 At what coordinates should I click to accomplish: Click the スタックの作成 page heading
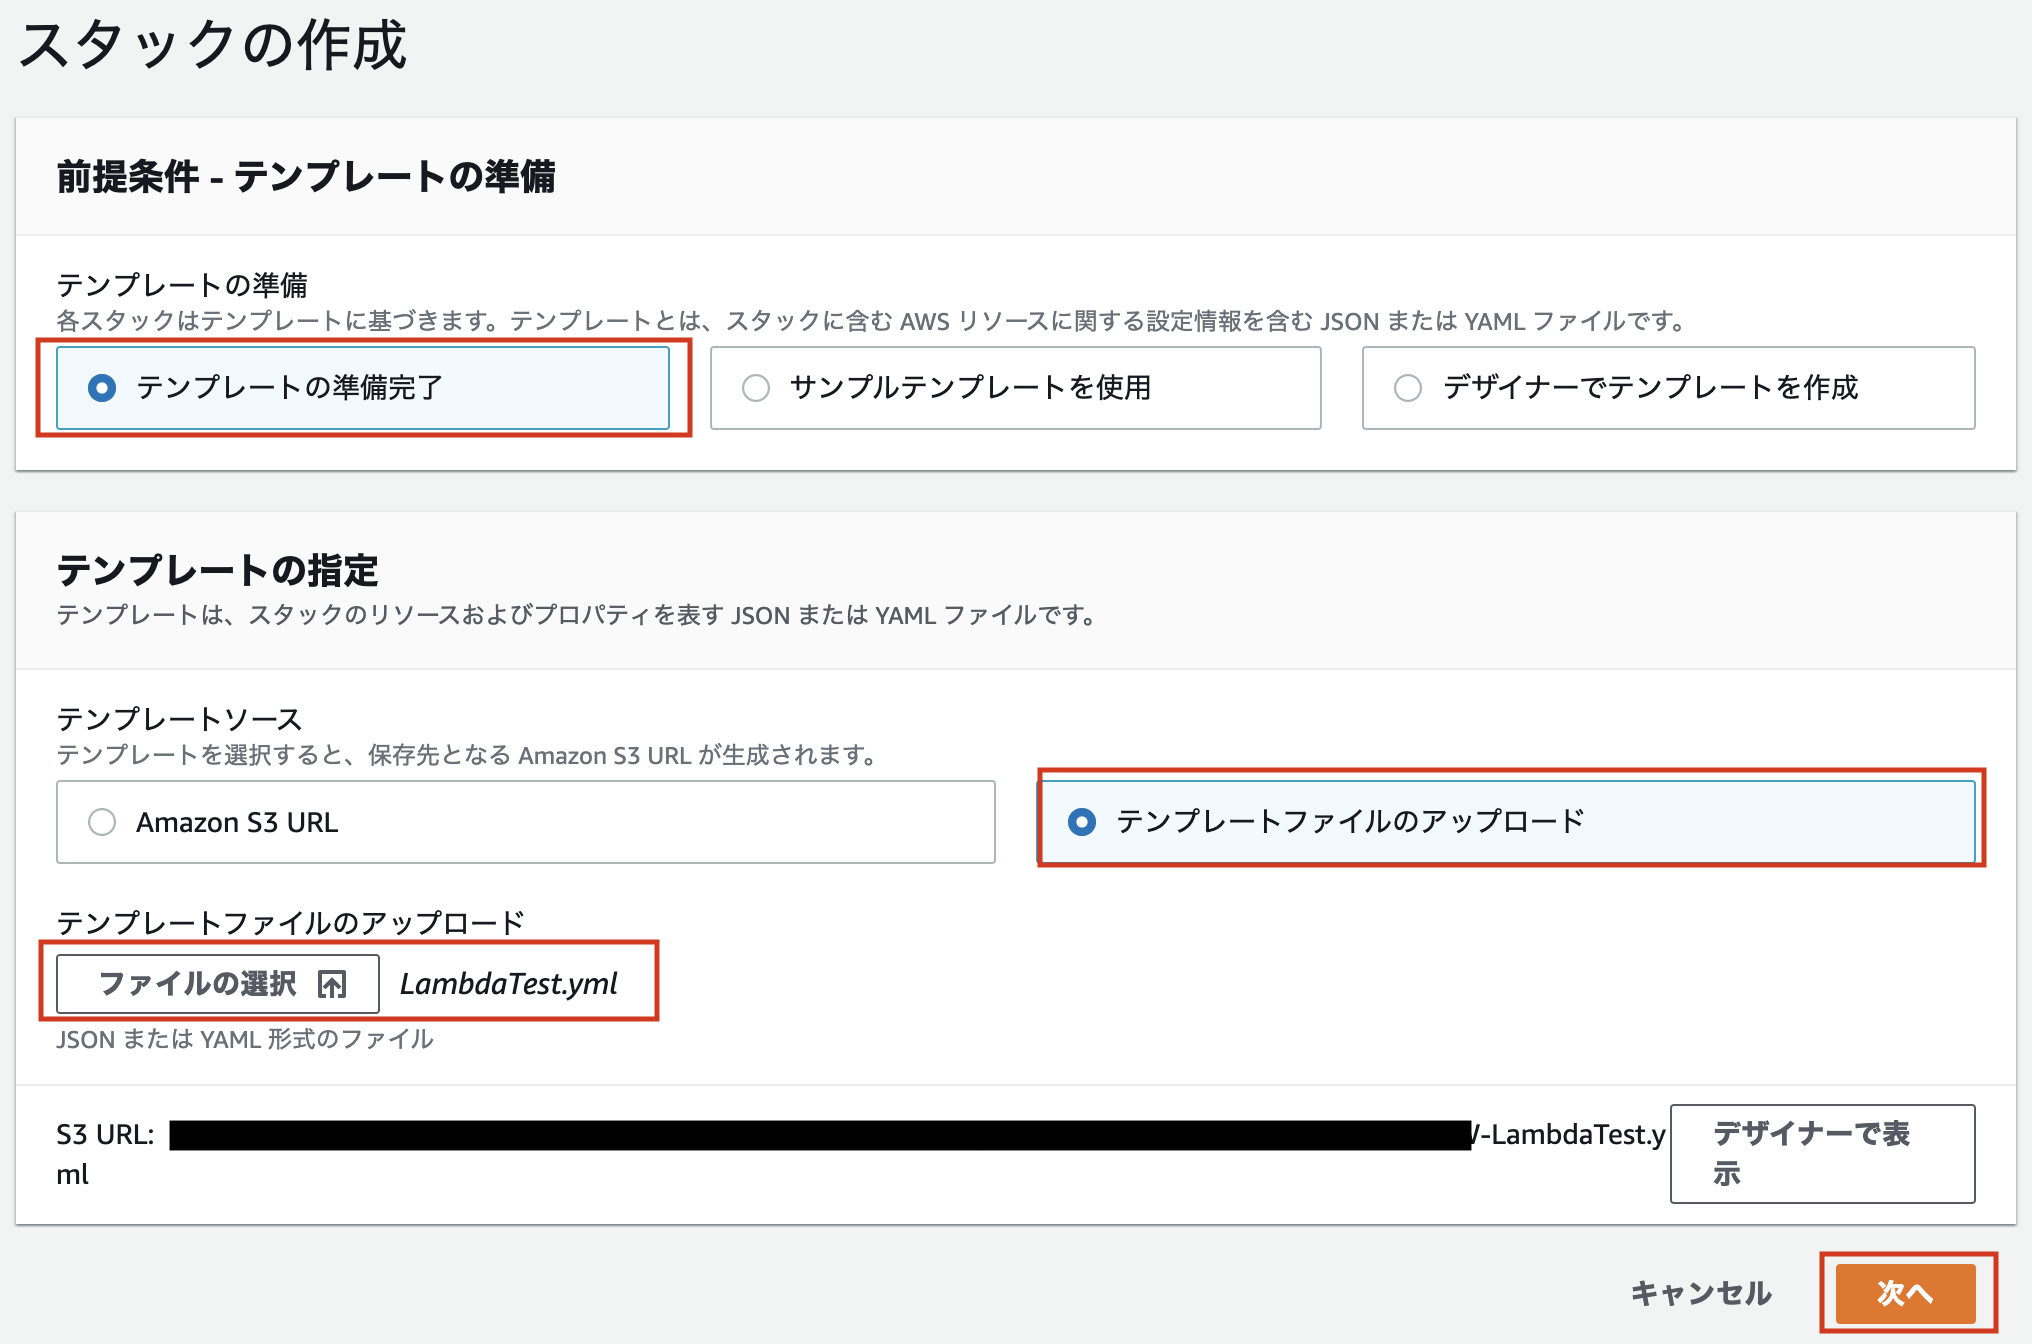click(213, 46)
